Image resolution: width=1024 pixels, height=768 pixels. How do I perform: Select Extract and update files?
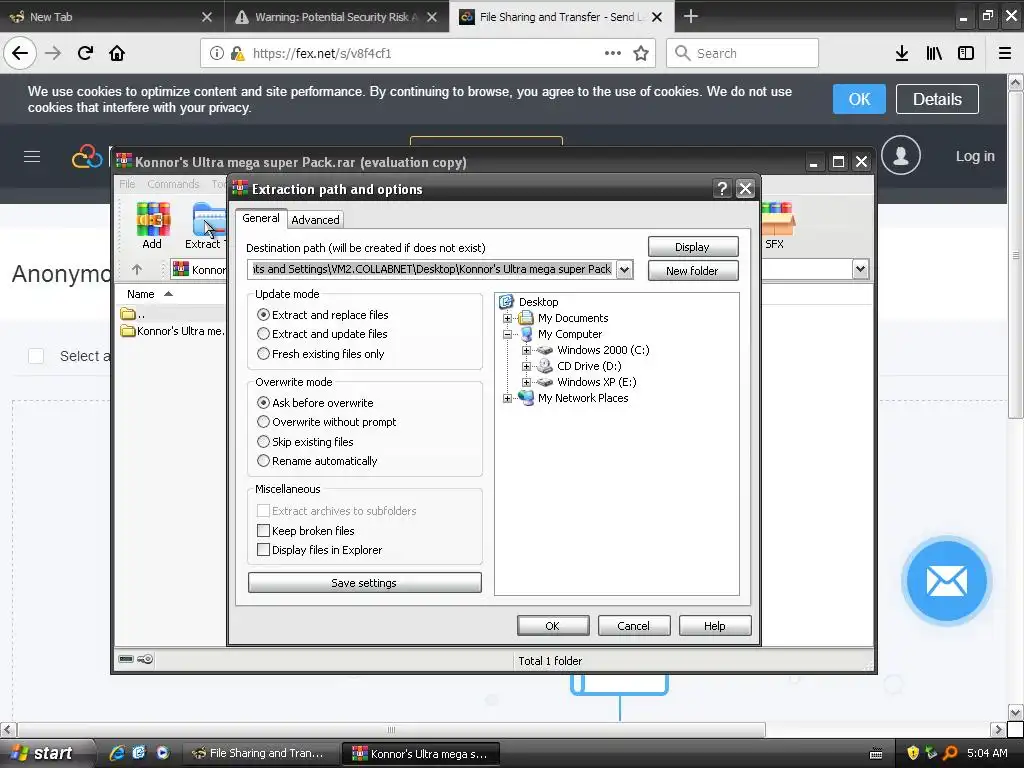[323, 334]
